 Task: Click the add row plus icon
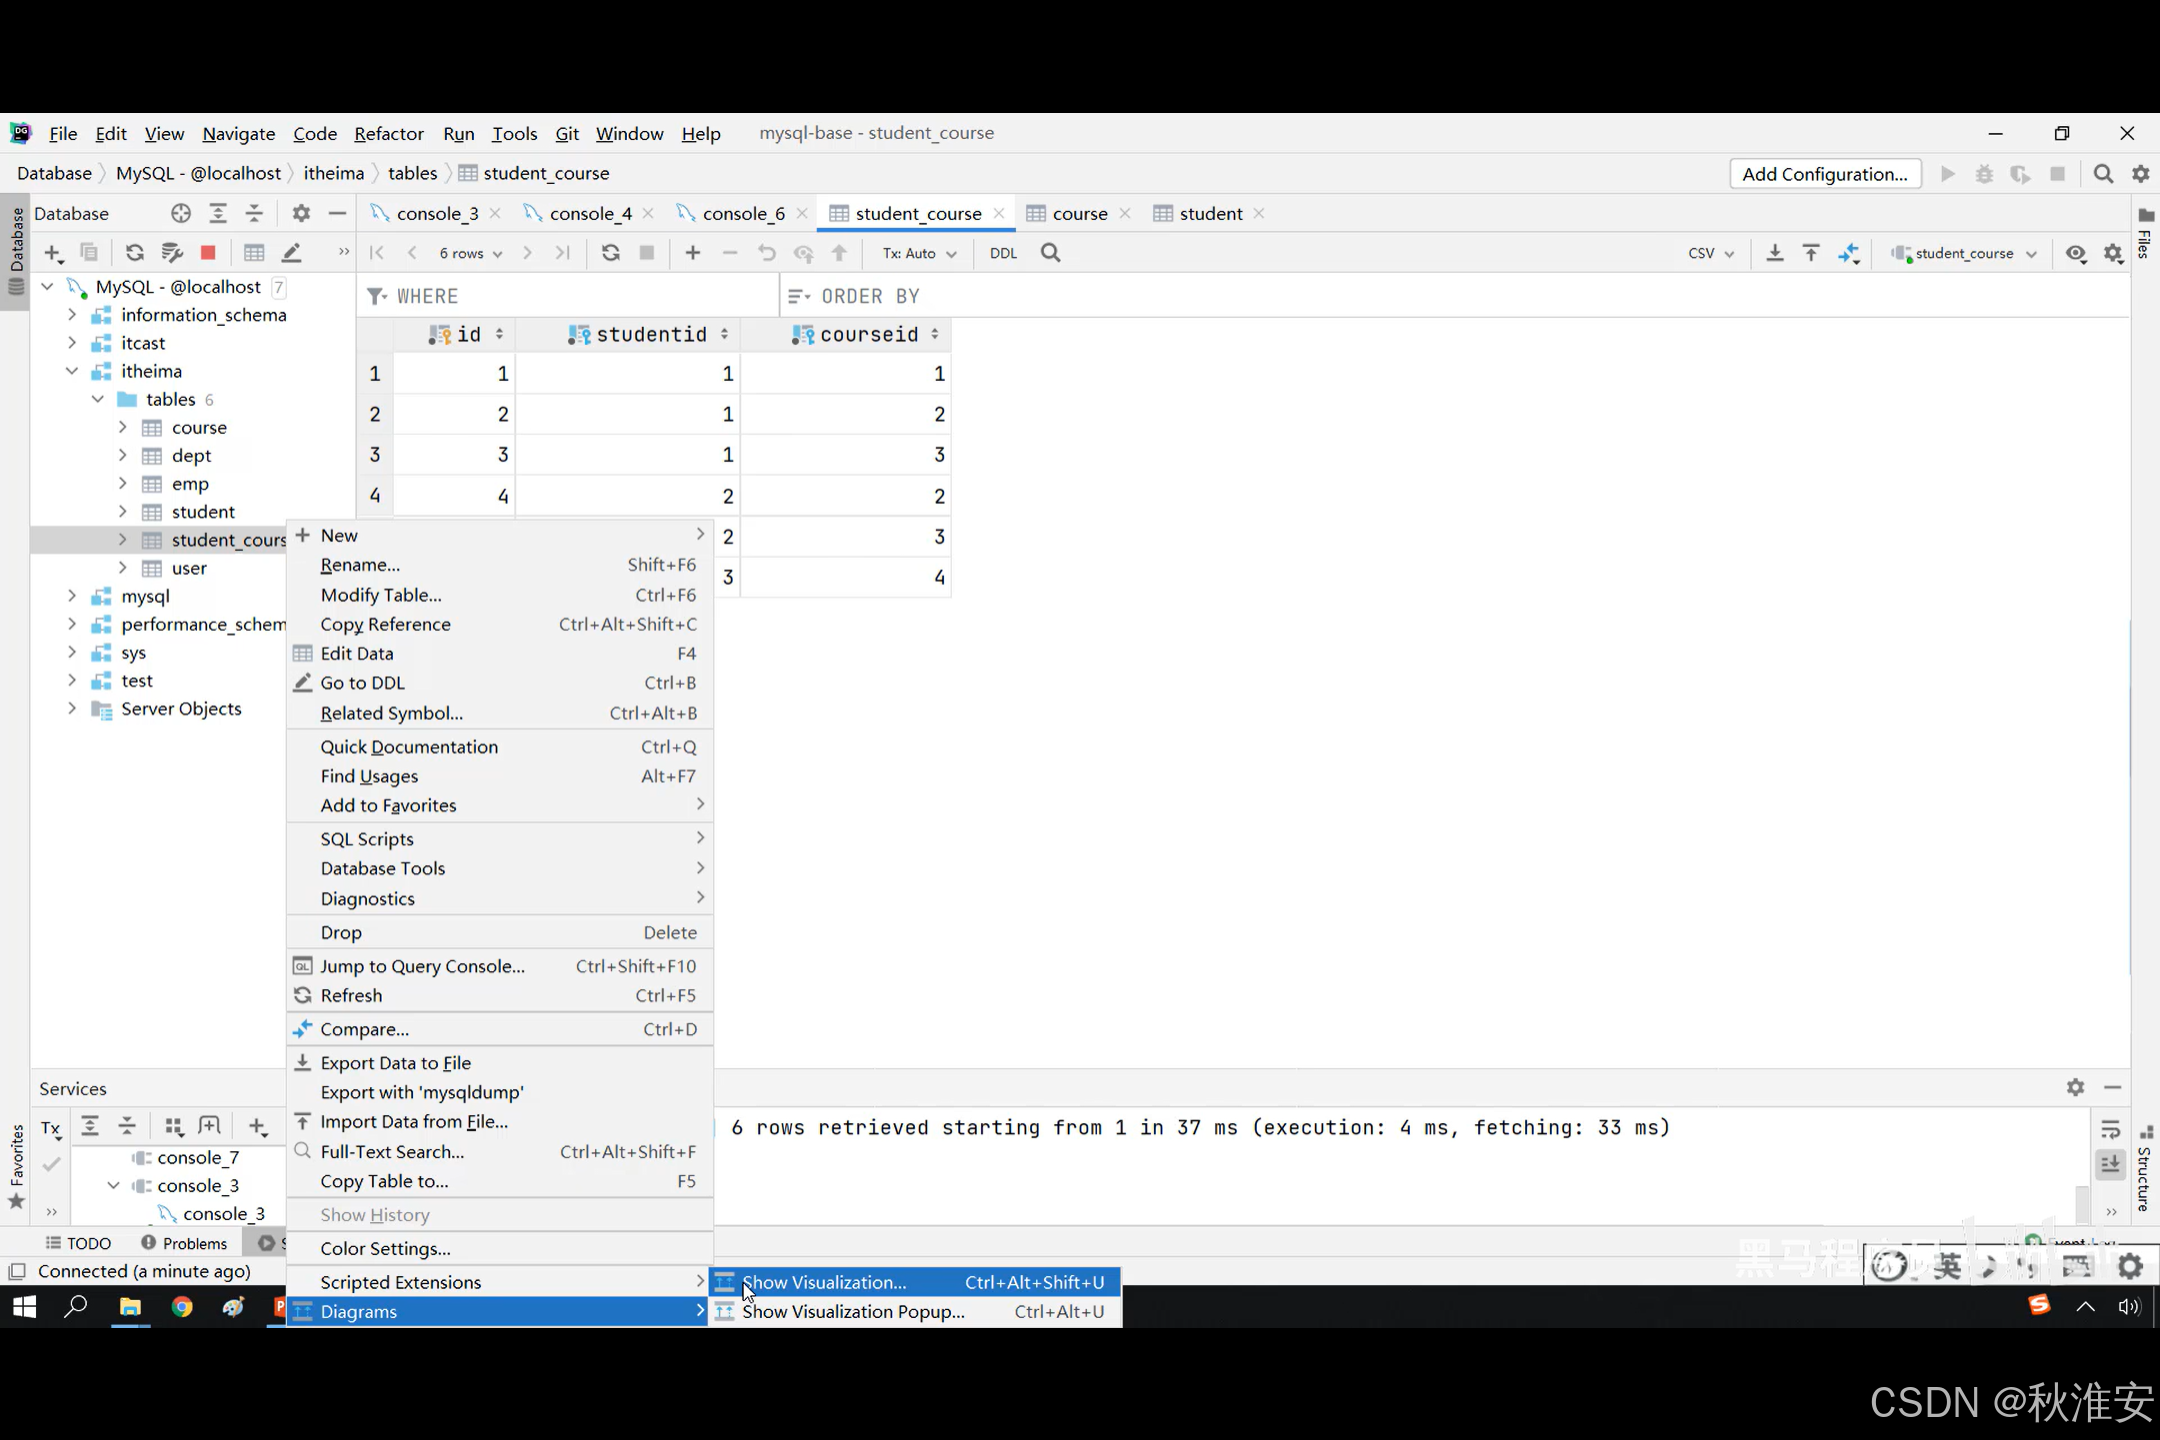[692, 253]
